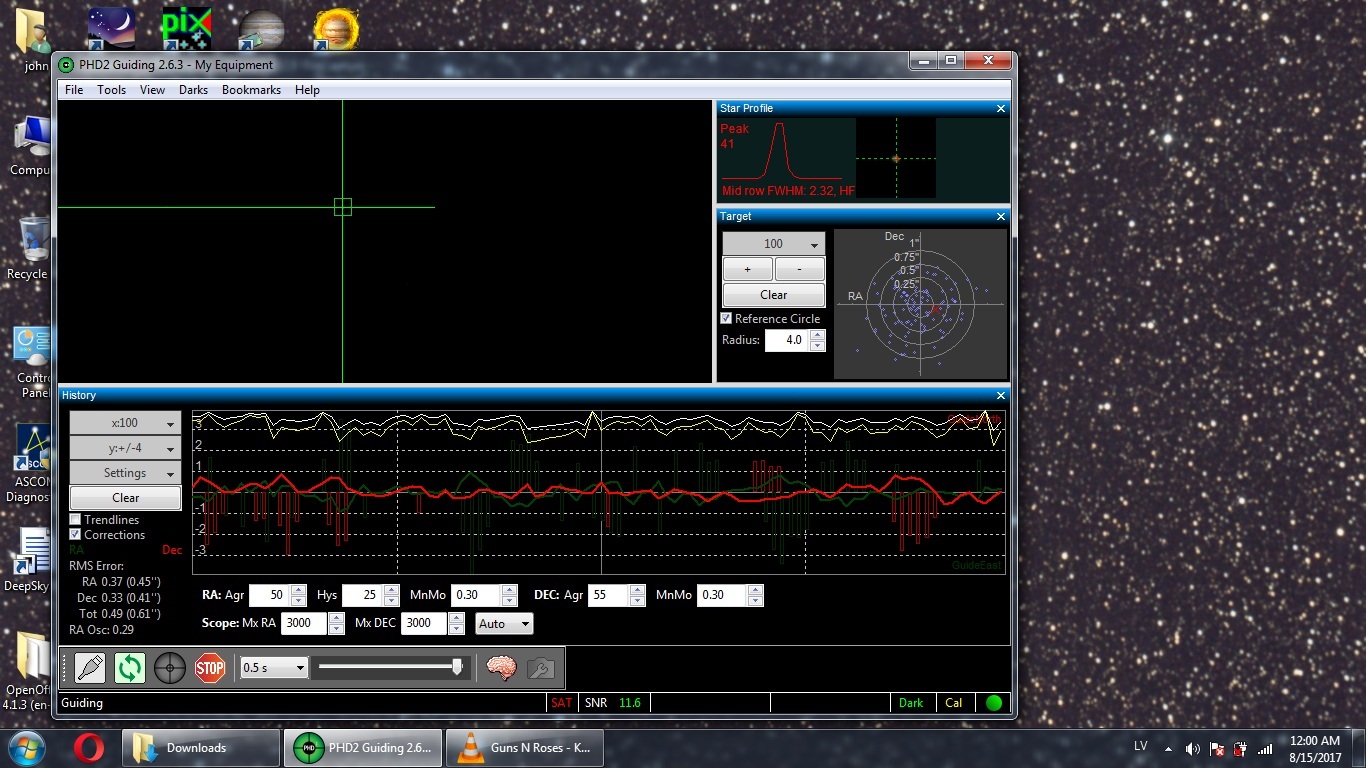
Task: Close the Star Profile panel
Action: coord(1001,108)
